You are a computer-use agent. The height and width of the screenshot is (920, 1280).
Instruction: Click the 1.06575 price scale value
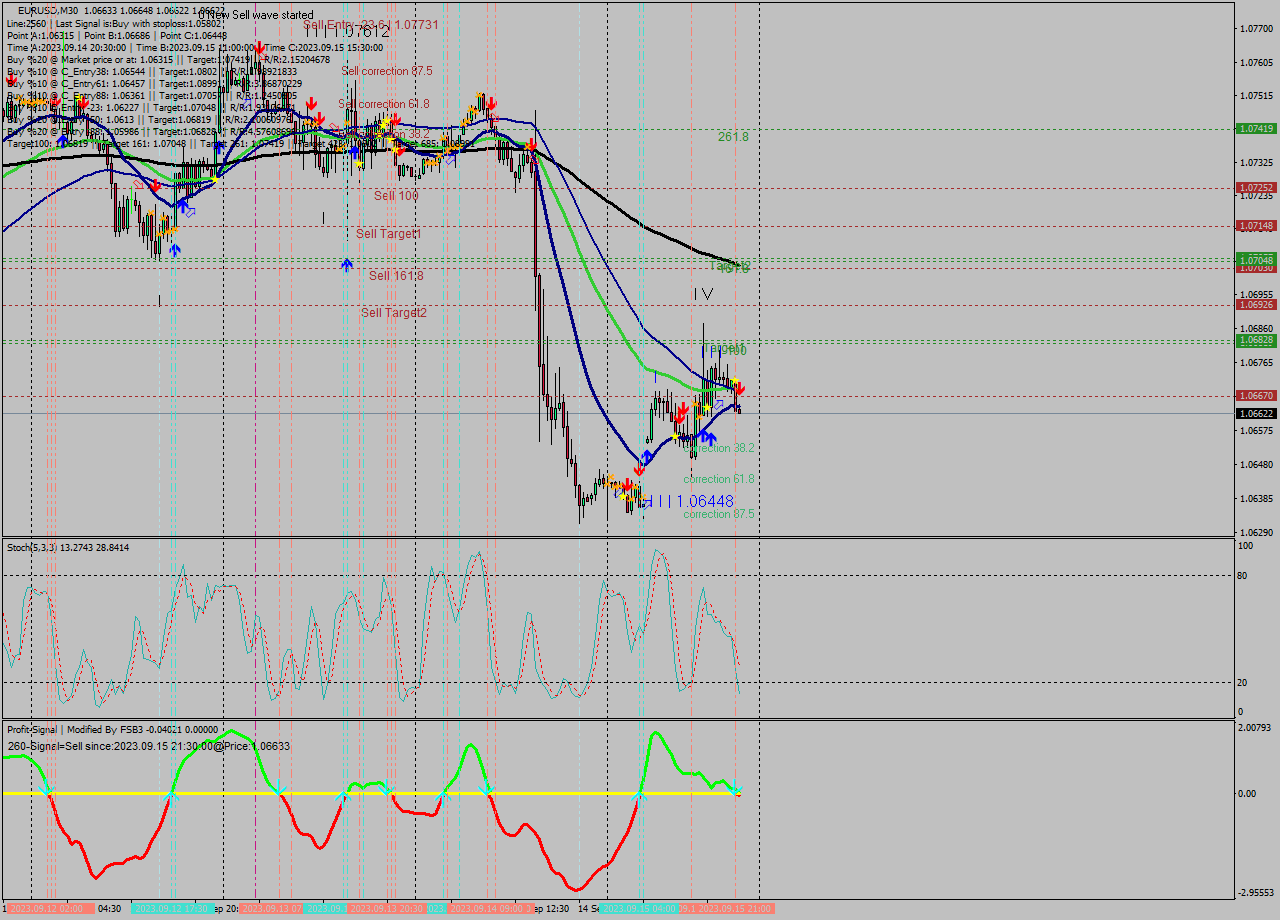coord(1257,431)
